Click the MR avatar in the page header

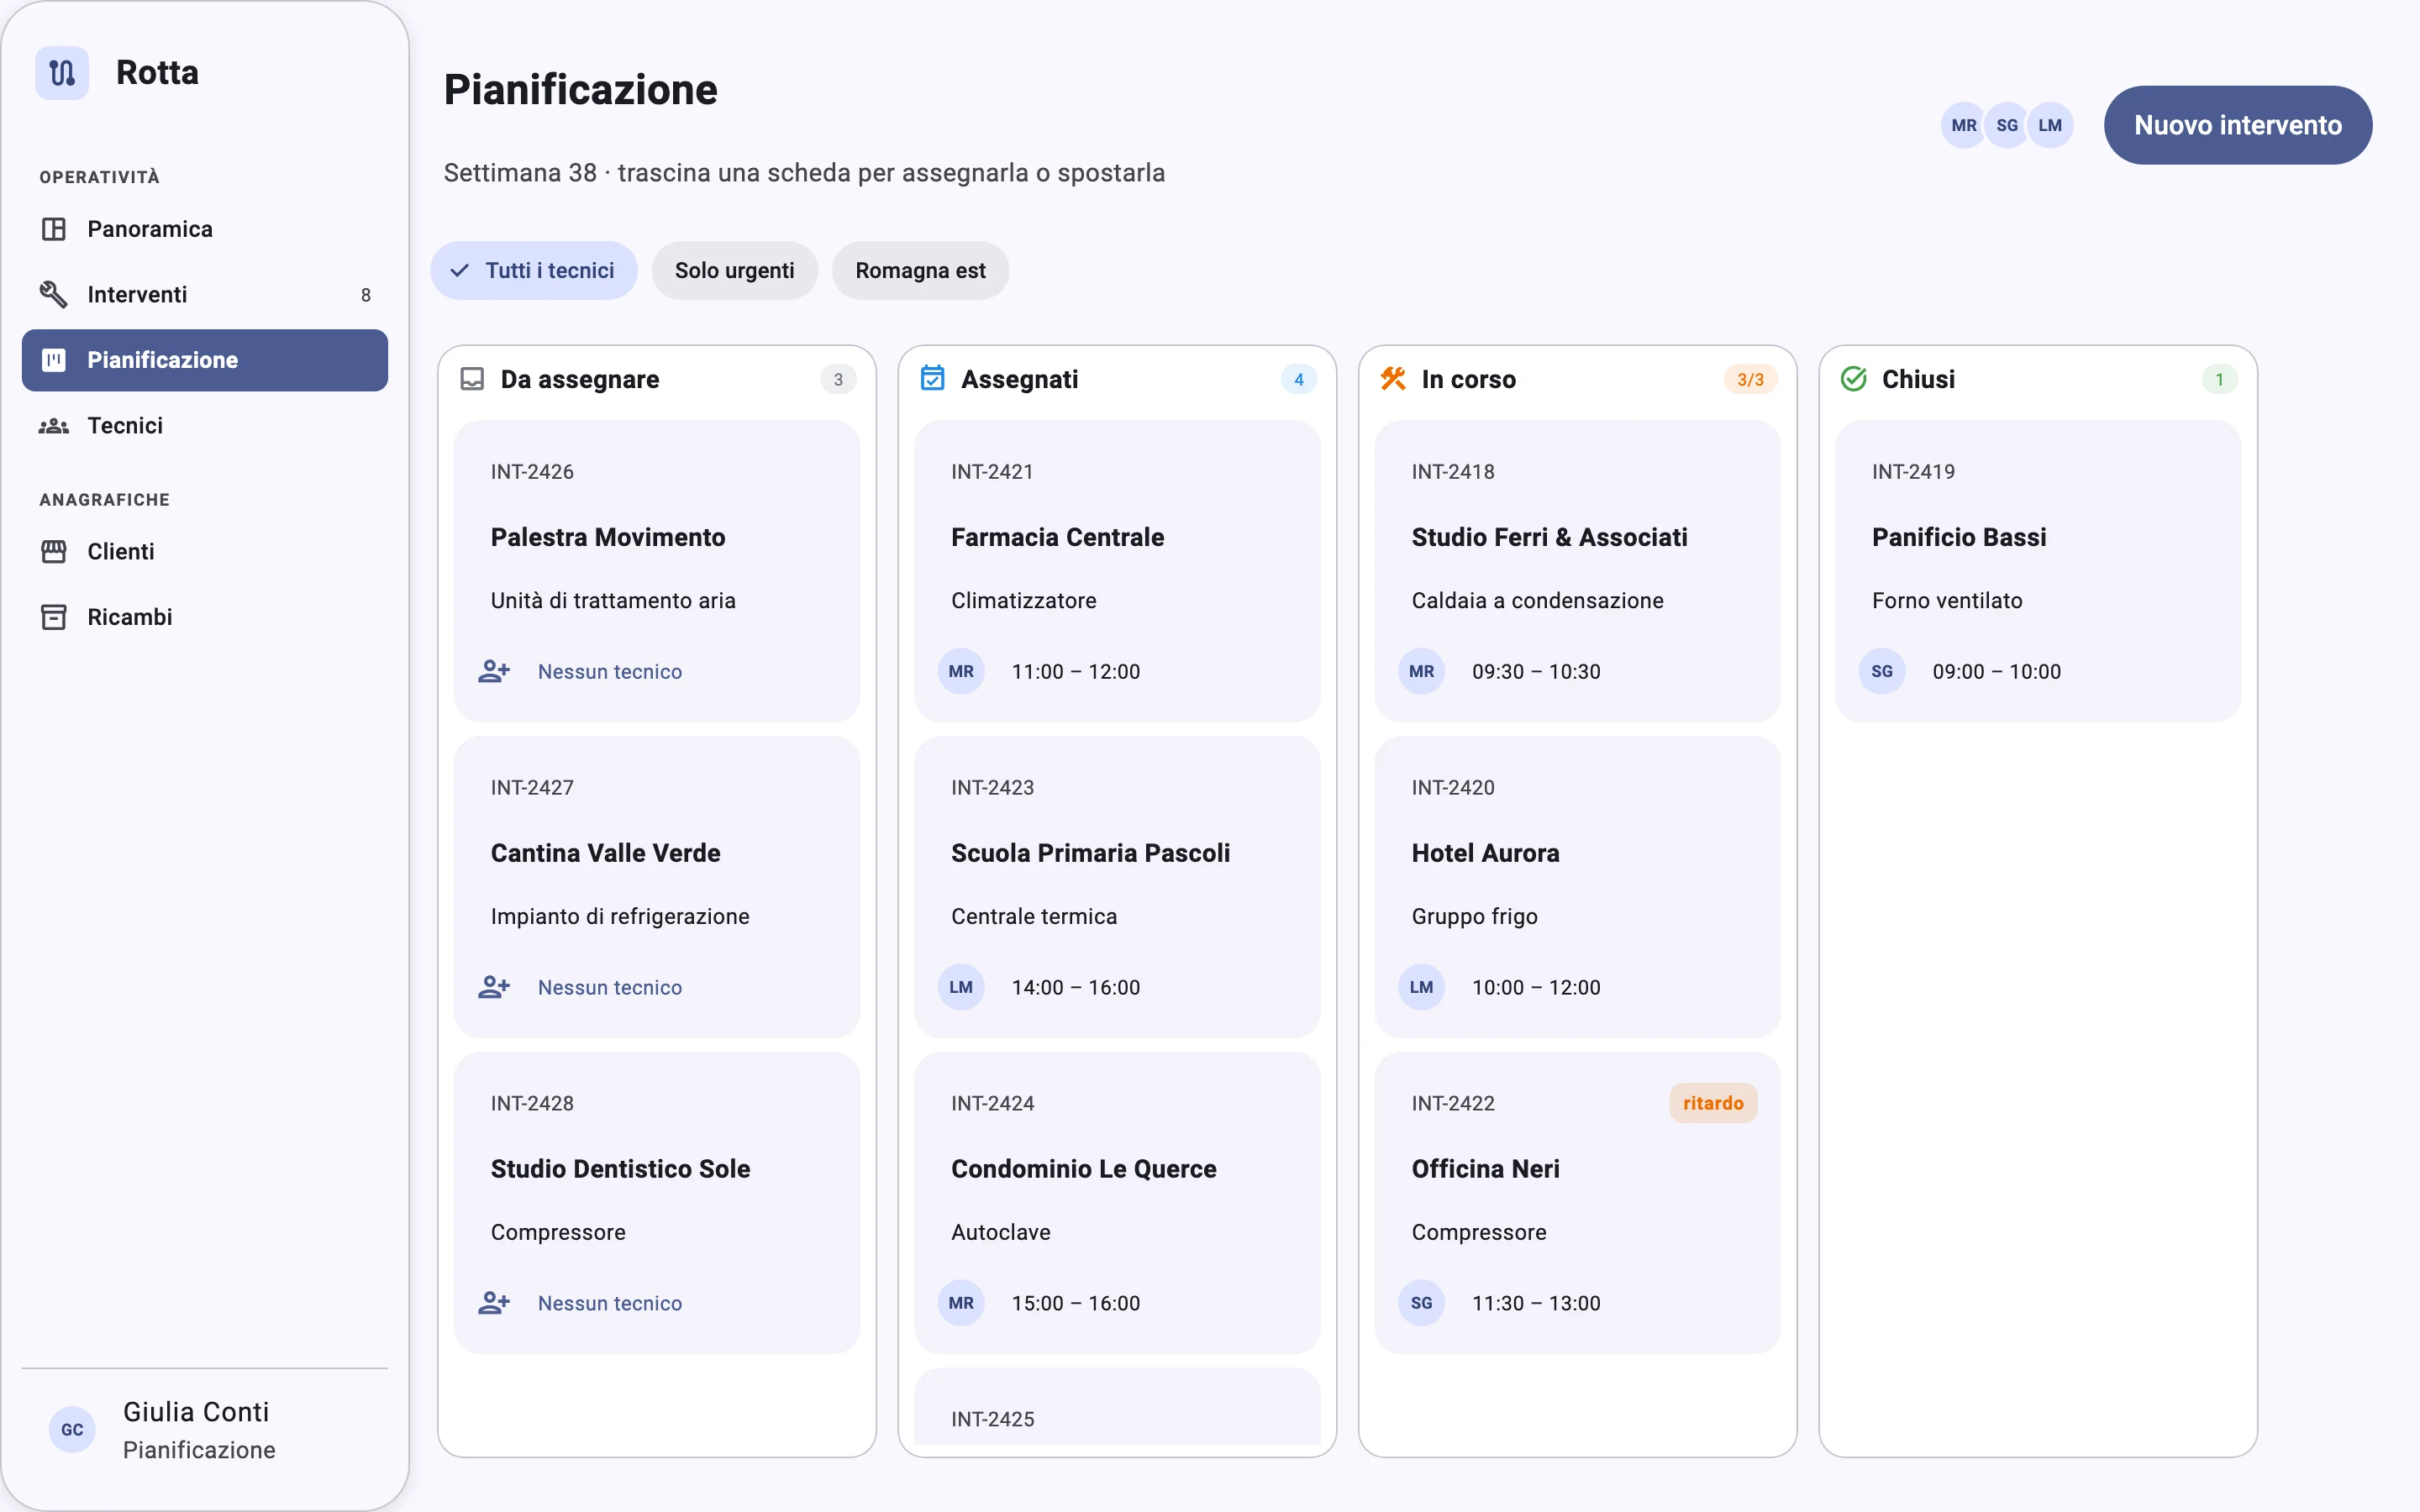point(1964,126)
